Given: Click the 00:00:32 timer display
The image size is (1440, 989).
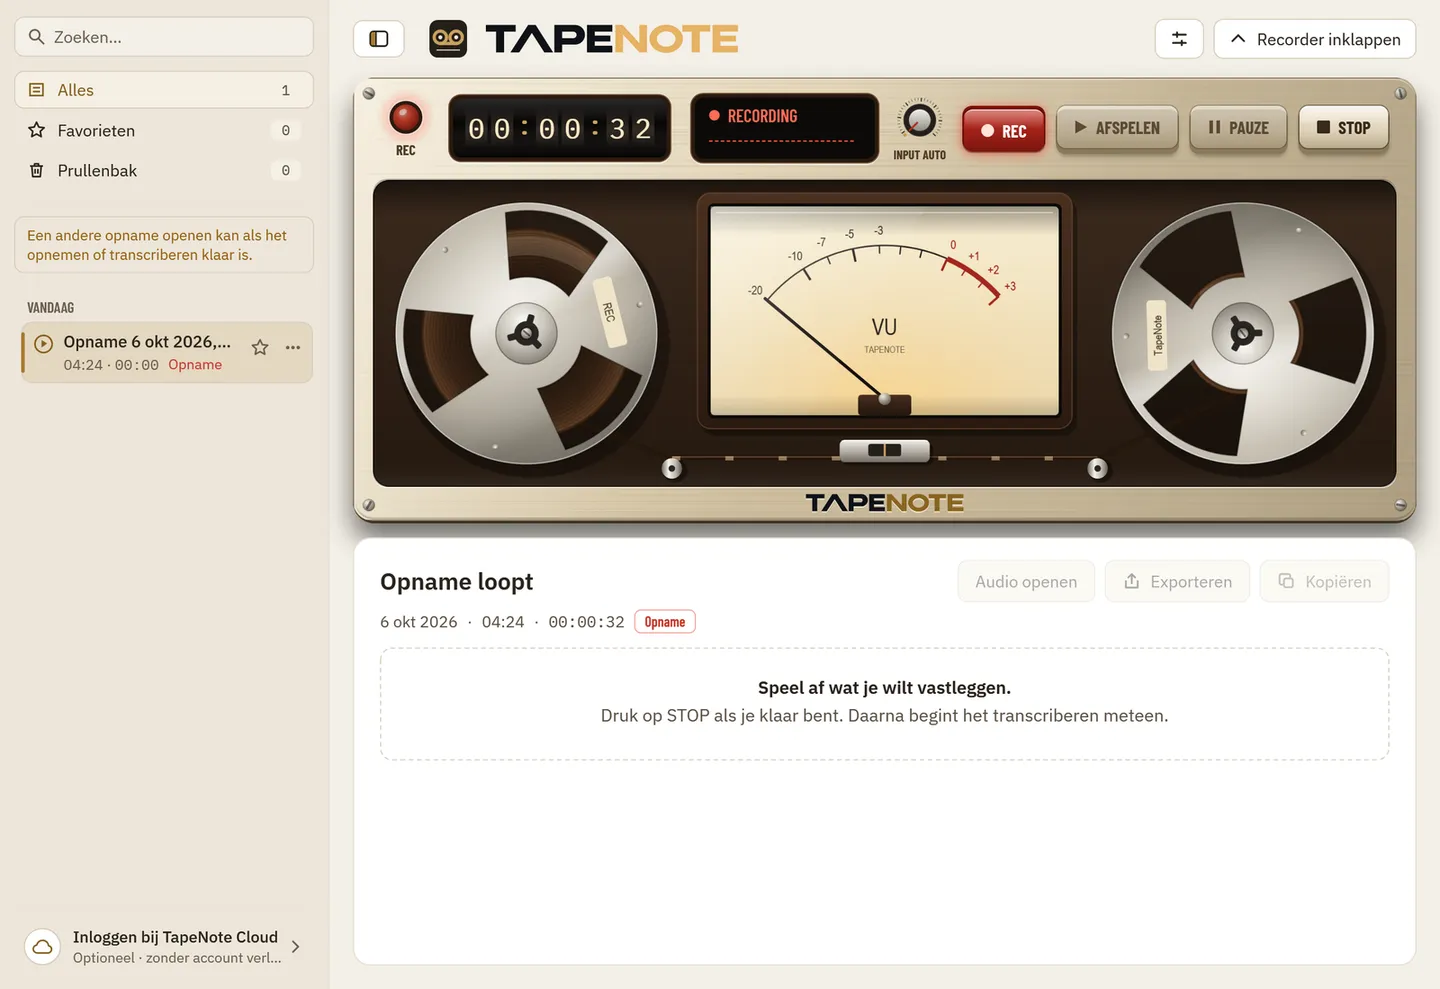Looking at the screenshot, I should click(x=559, y=128).
